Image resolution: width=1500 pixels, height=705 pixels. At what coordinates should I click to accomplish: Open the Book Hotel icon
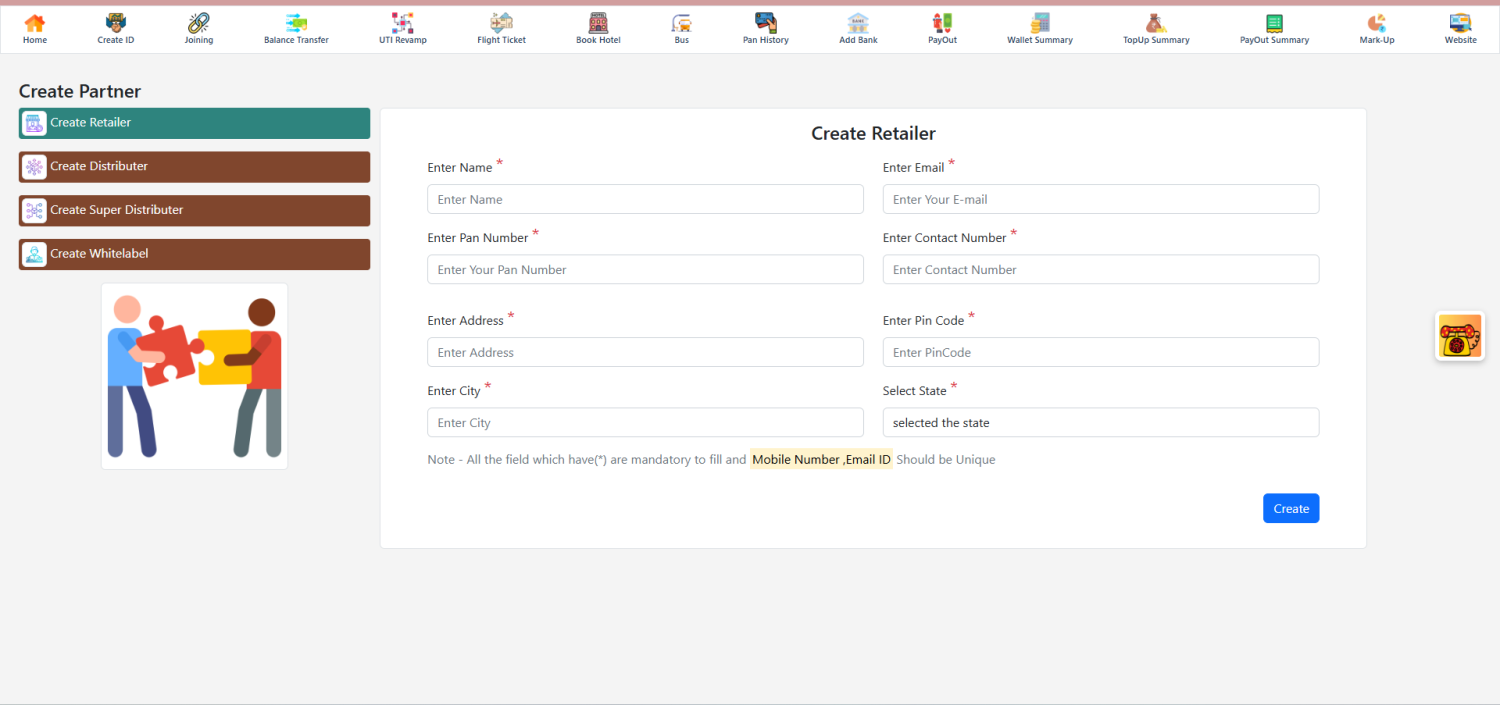pos(598,22)
